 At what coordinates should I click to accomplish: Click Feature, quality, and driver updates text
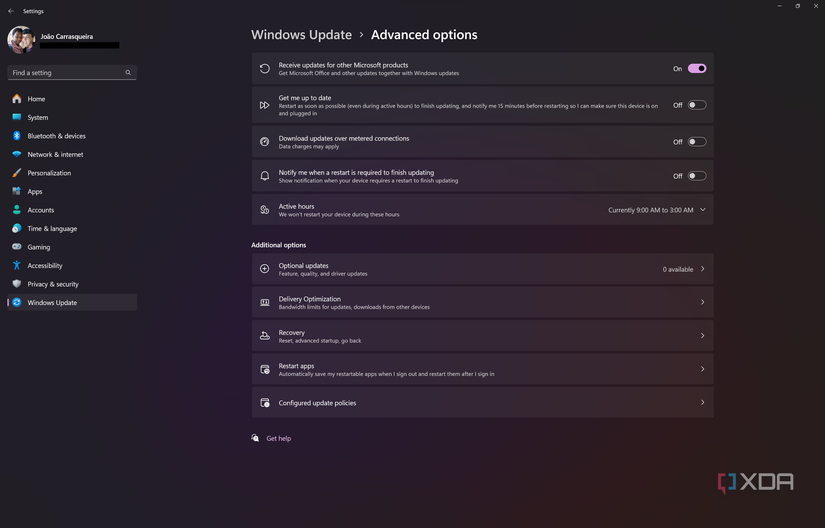323,274
